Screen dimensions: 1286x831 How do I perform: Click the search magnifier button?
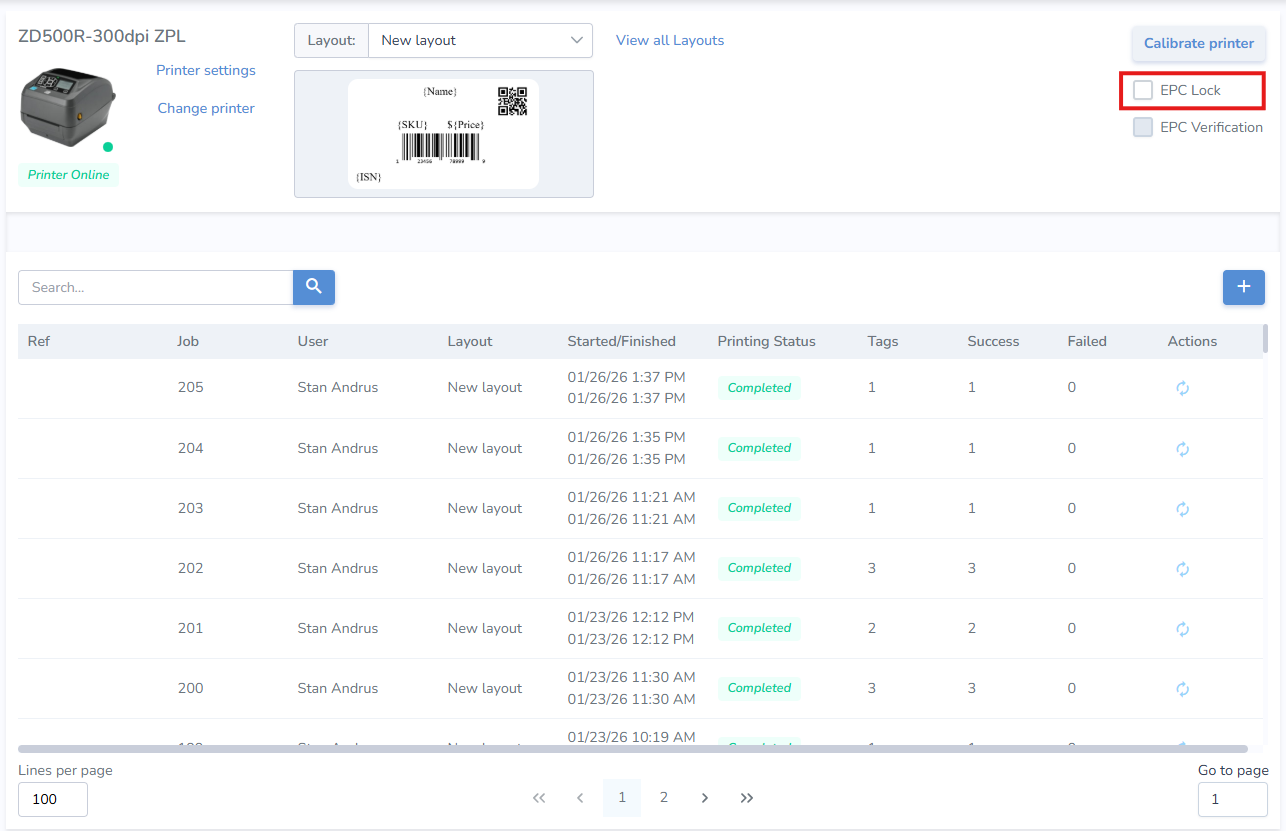click(x=313, y=287)
